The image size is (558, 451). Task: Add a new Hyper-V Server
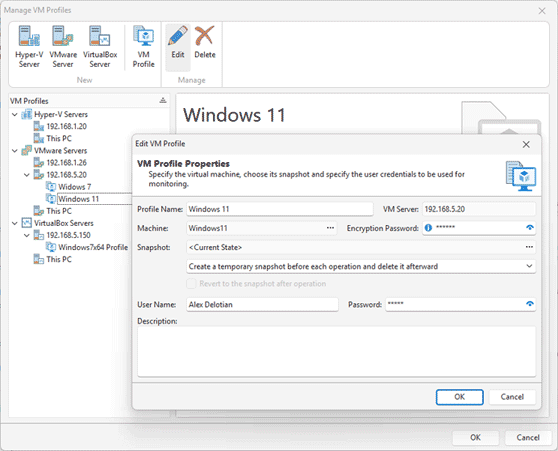29,47
